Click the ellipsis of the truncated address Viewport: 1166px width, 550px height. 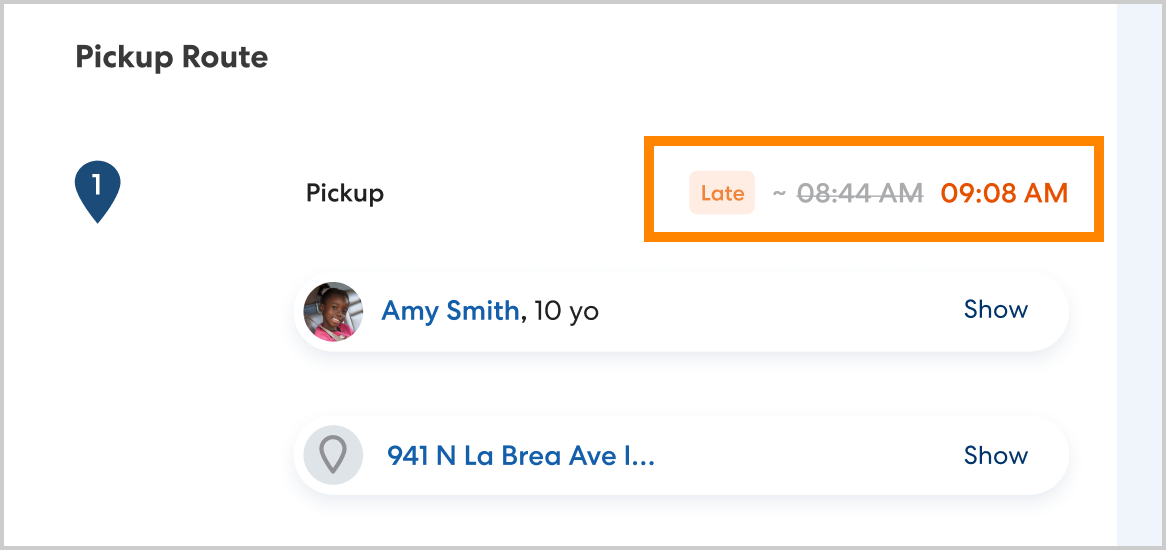click(645, 458)
